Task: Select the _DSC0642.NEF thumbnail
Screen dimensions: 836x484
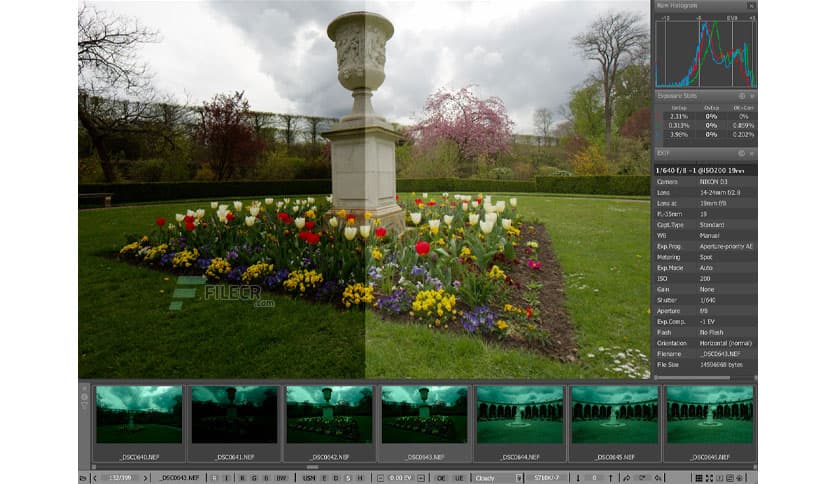Action: [329, 424]
